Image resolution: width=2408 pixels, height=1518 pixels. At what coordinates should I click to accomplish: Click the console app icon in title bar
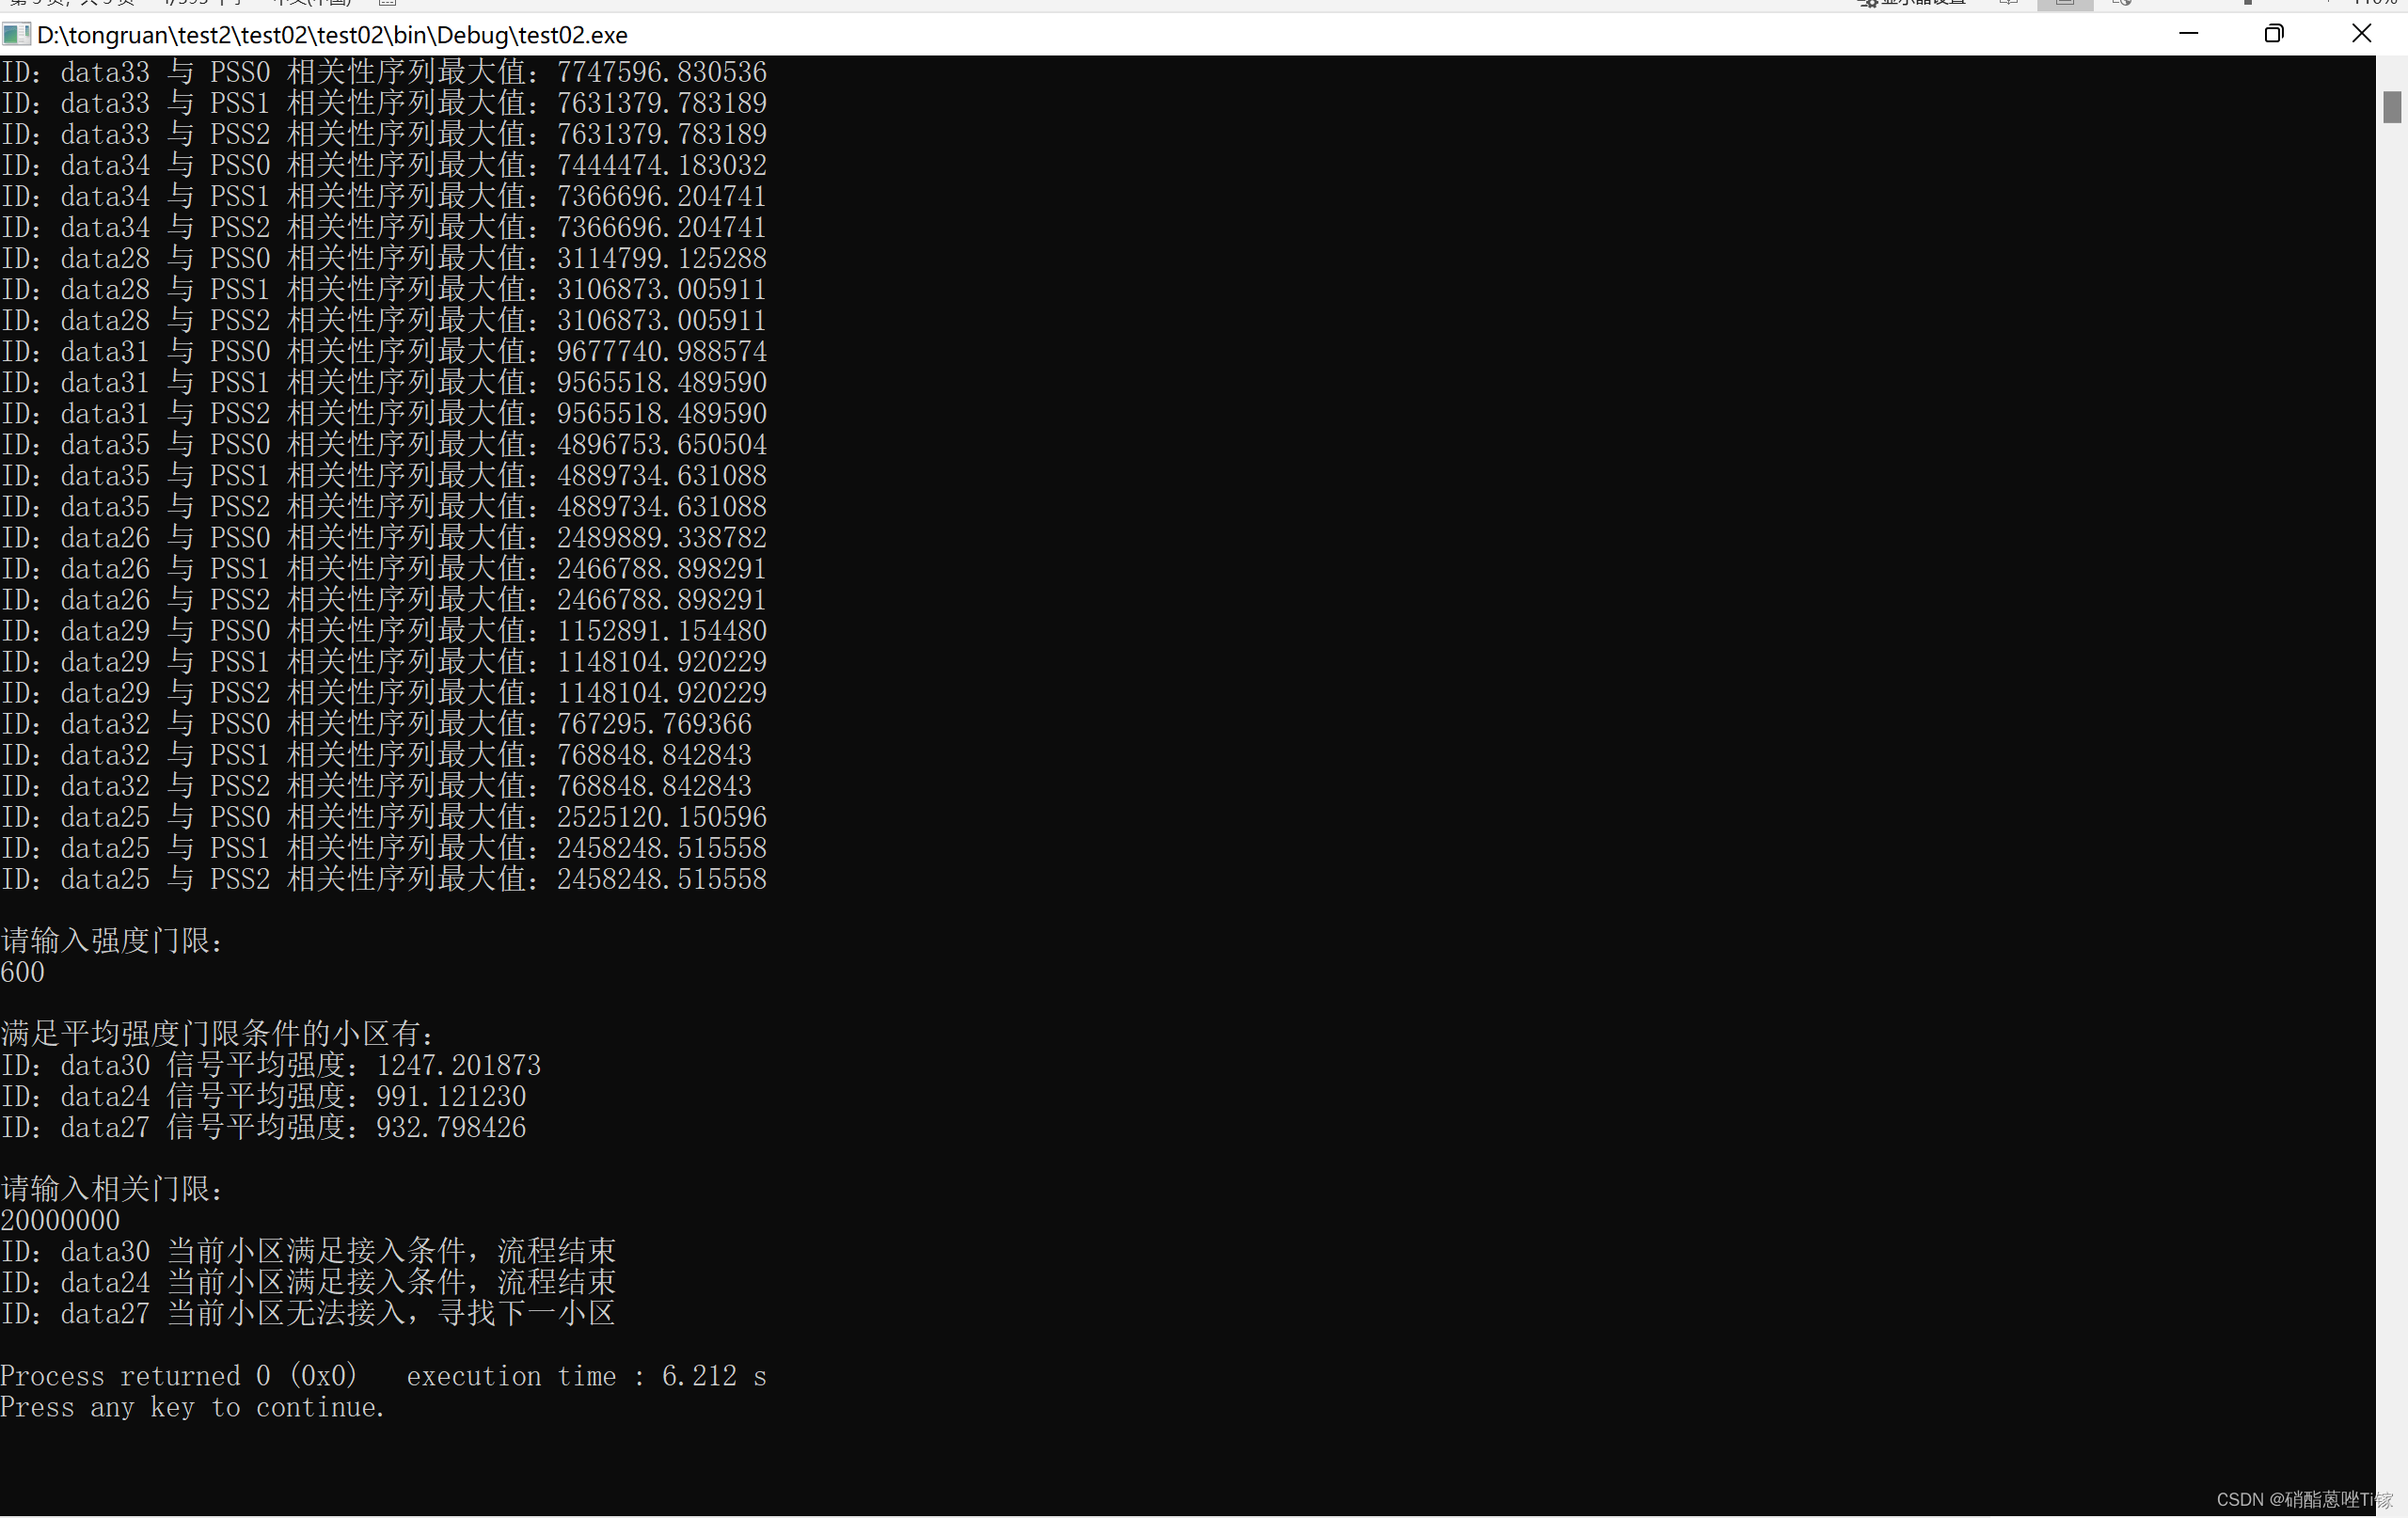tap(15, 35)
